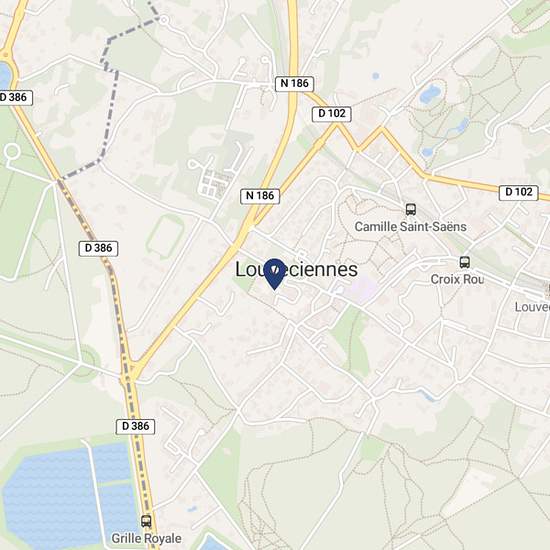This screenshot has height=550, width=550.
Task: Click the small roundabout ending the dashed boundary line
Action: pos(163,20)
